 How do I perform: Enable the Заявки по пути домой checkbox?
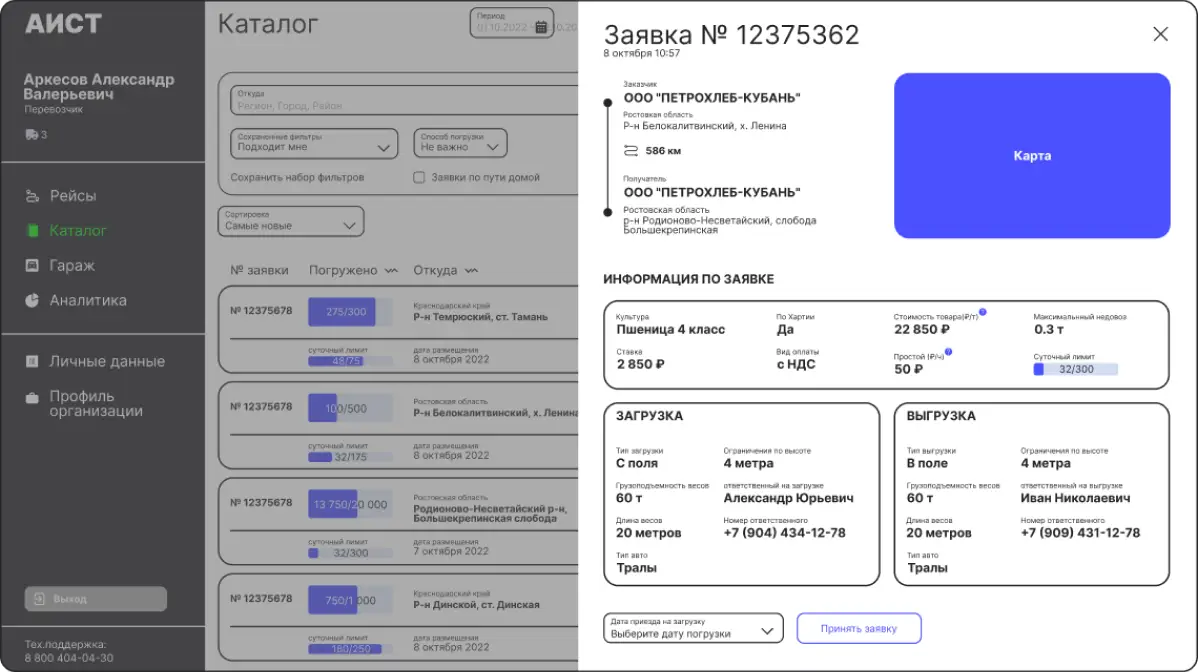pos(420,177)
